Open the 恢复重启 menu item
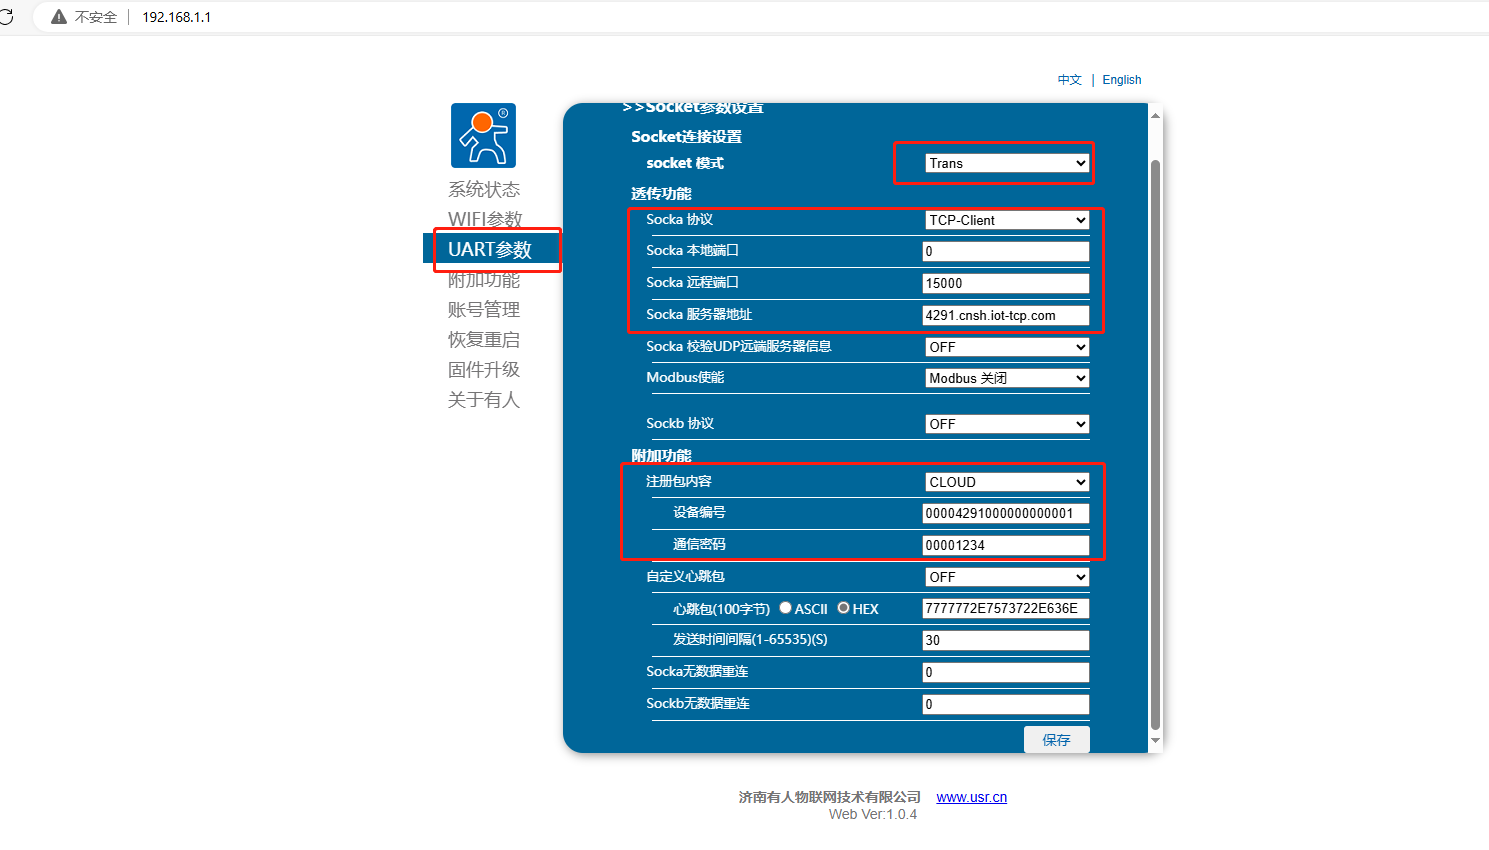Viewport: 1489px width, 850px height. pos(484,340)
